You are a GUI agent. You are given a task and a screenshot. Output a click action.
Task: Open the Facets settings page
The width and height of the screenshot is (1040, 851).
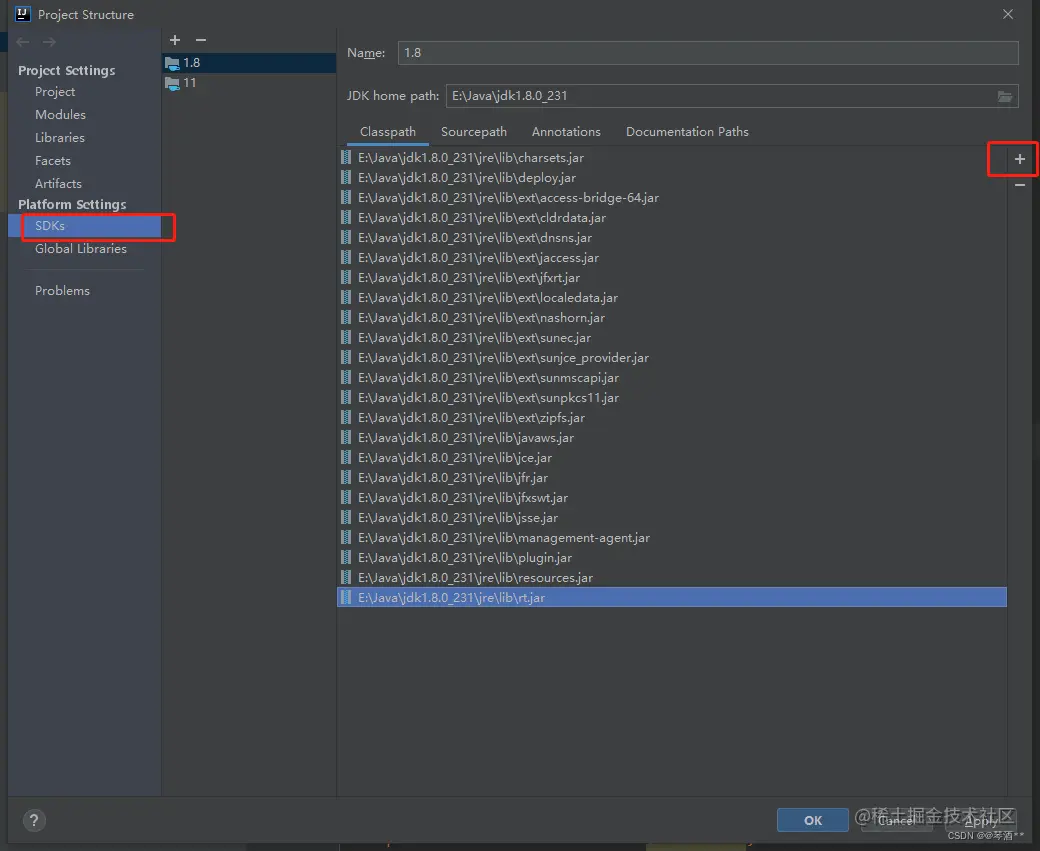click(x=52, y=161)
